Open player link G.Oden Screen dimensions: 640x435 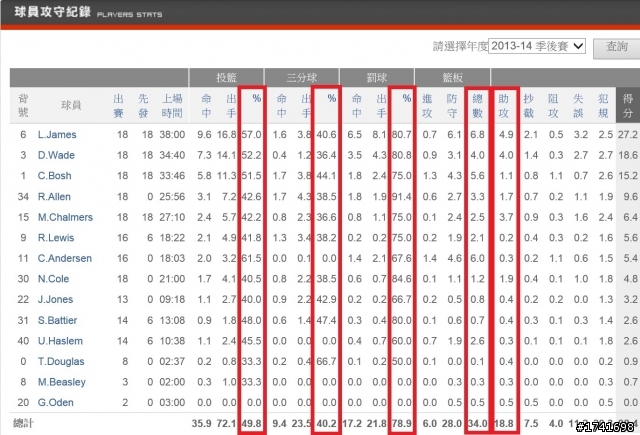(56, 403)
